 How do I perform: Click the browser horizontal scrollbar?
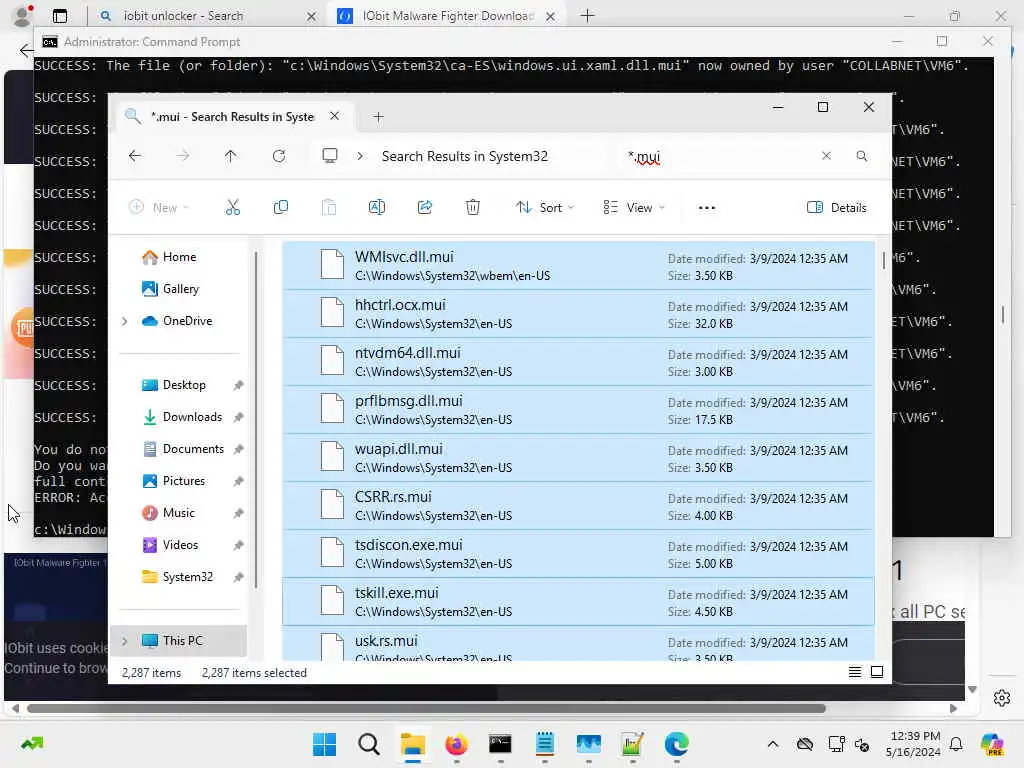[x=426, y=709]
